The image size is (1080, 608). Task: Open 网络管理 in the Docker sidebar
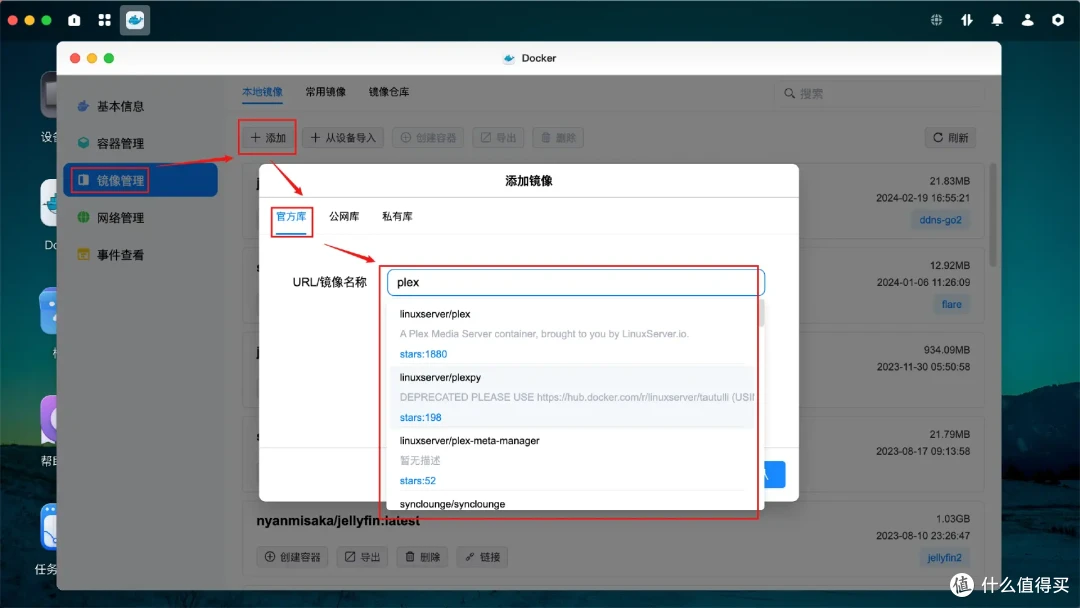tap(141, 218)
